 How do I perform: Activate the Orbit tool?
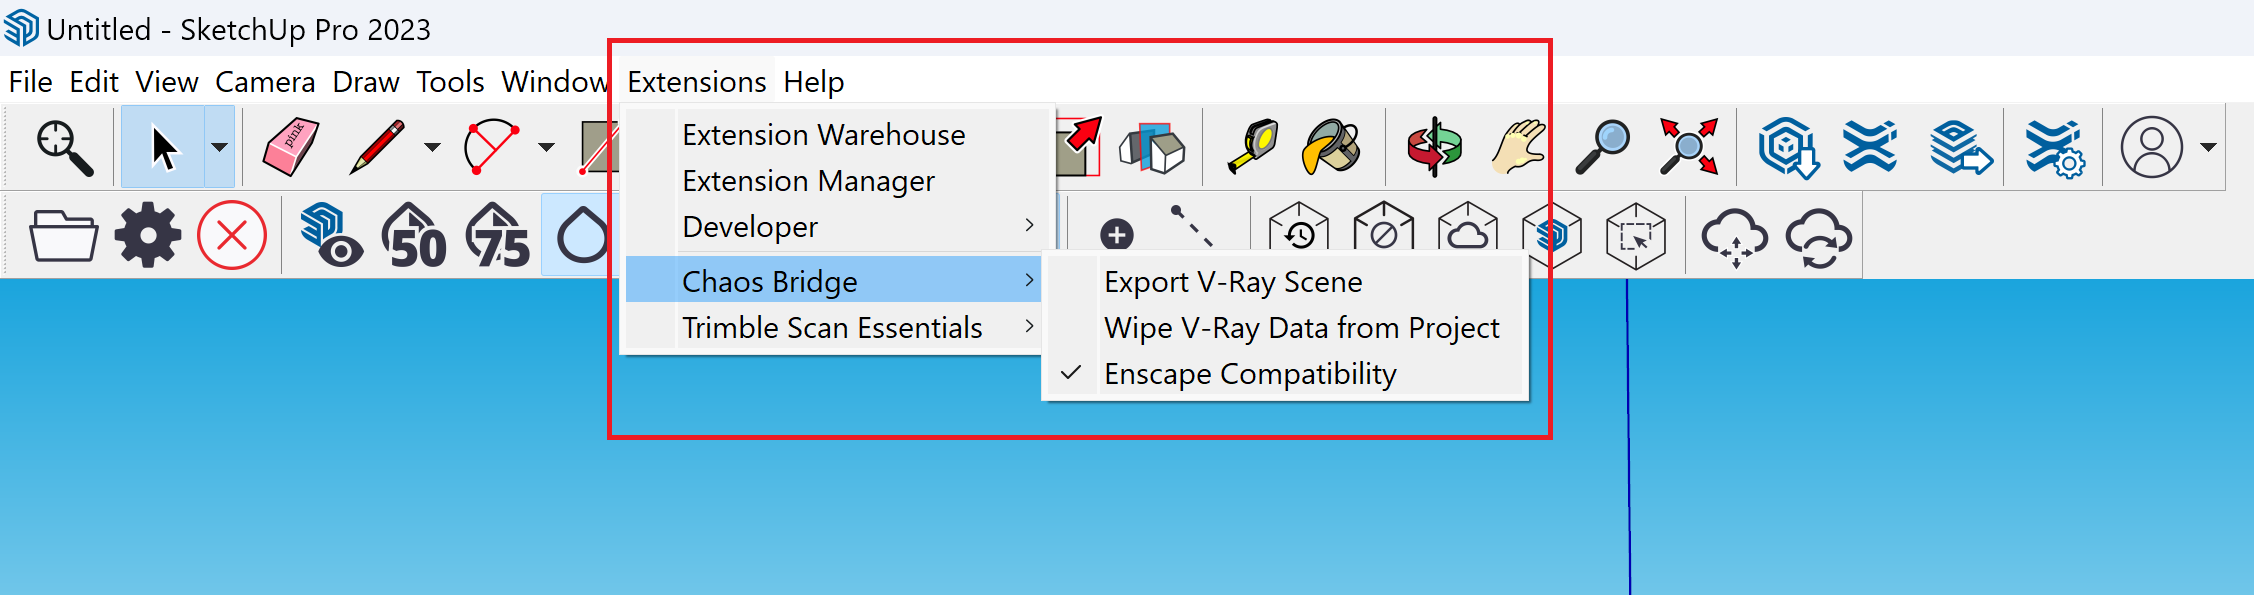click(1434, 148)
